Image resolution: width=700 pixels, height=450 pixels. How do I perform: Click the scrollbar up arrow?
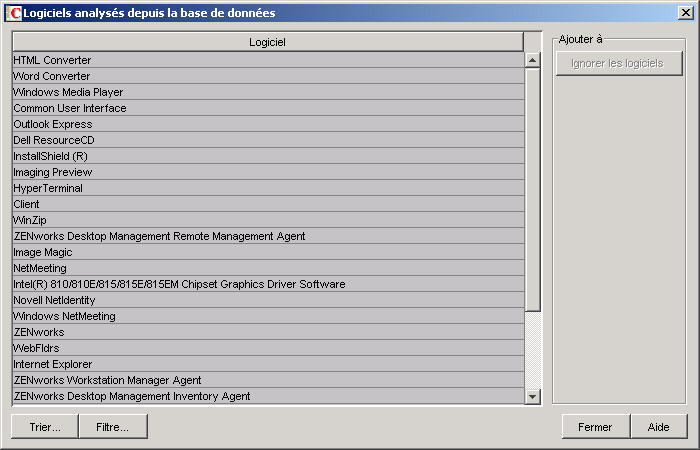pyautogui.click(x=533, y=60)
